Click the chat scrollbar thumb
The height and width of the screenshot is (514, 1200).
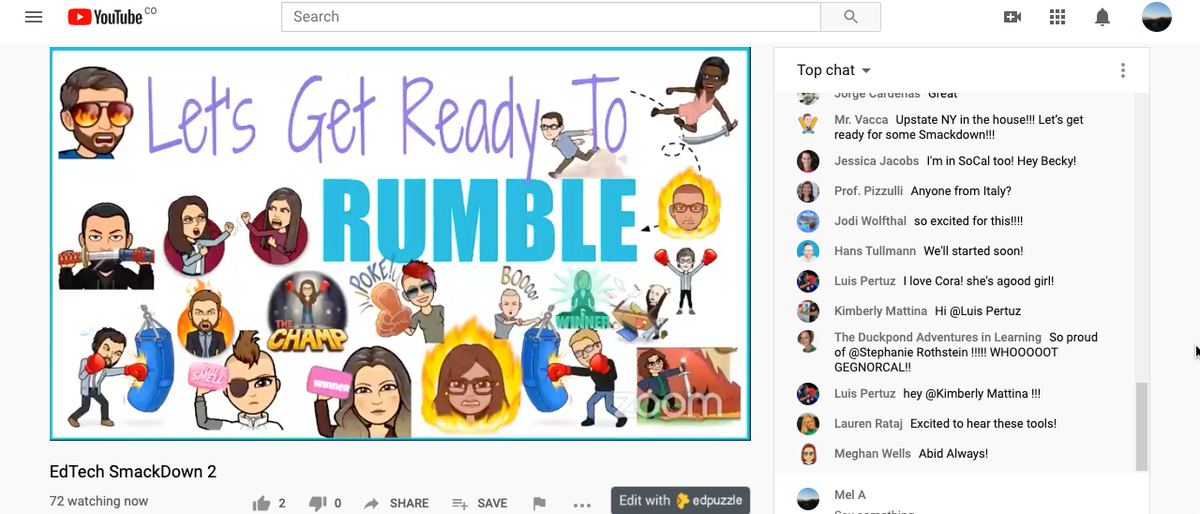pos(1141,425)
